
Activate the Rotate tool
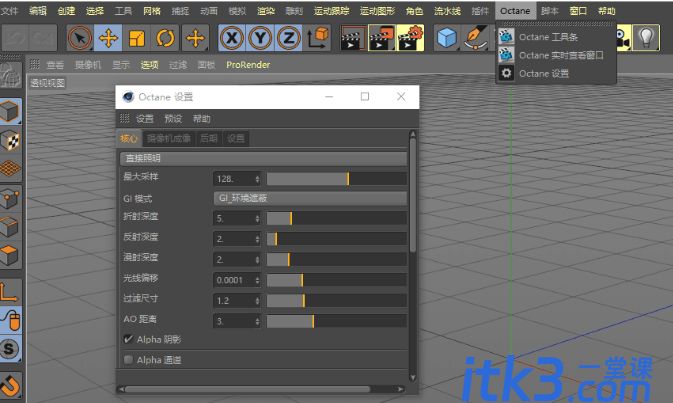coord(165,38)
